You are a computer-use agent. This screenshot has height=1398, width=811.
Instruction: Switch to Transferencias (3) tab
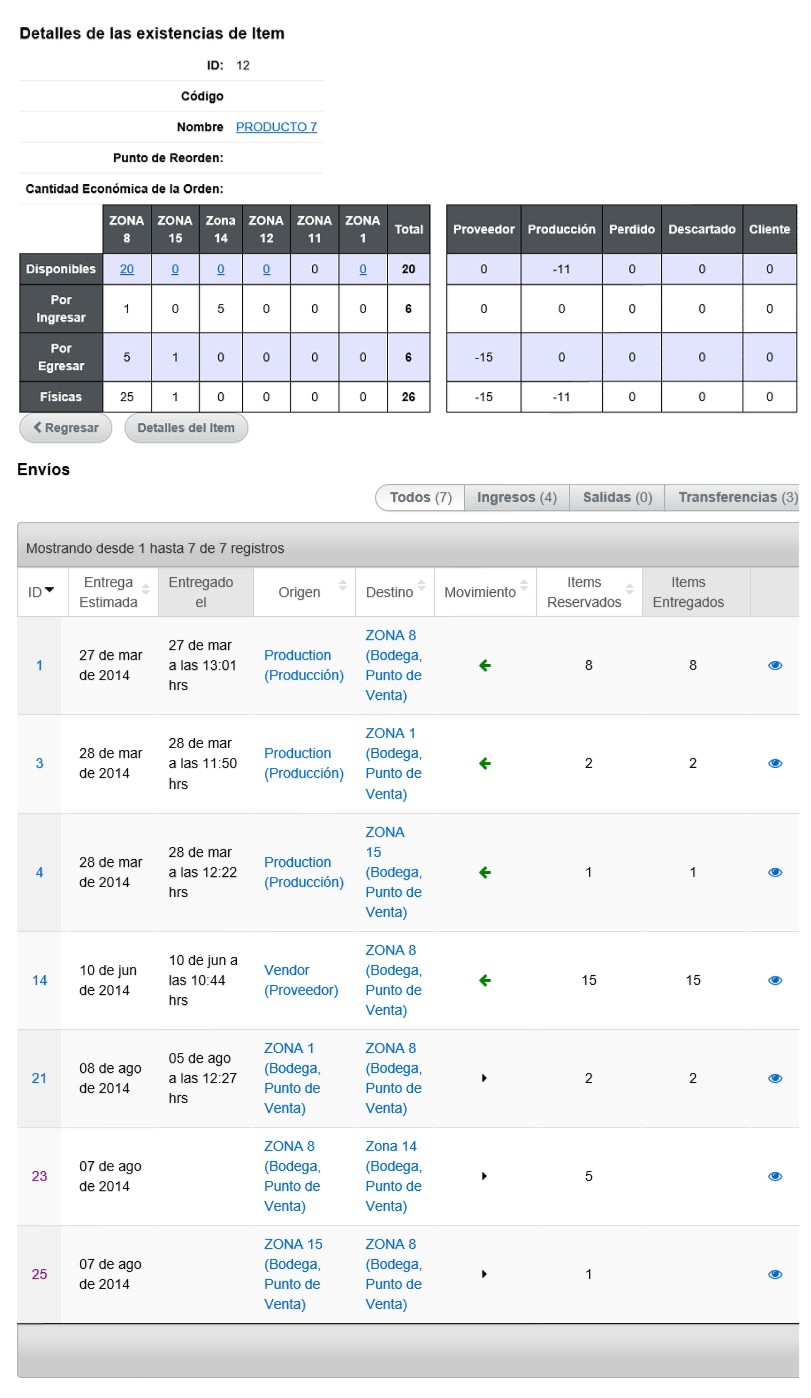[734, 498]
